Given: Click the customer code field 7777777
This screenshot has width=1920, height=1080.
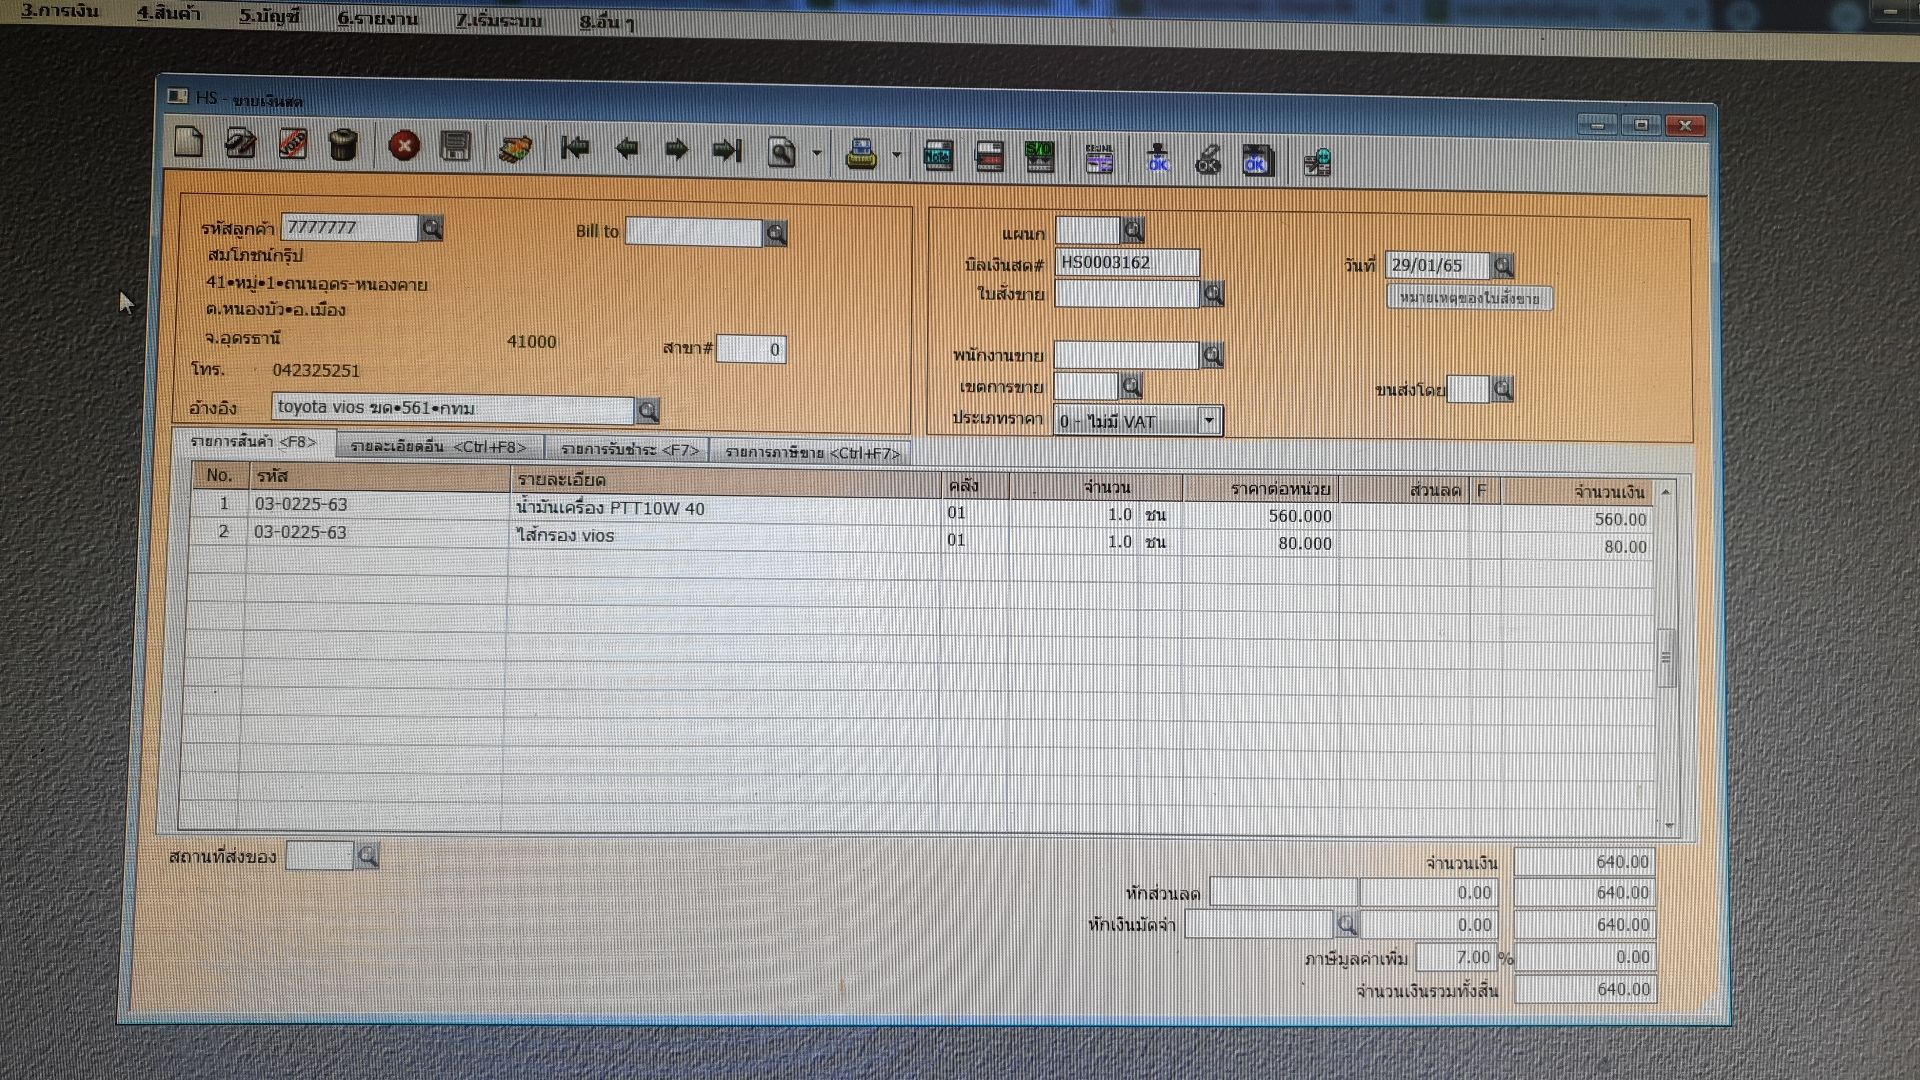Looking at the screenshot, I should 349,228.
